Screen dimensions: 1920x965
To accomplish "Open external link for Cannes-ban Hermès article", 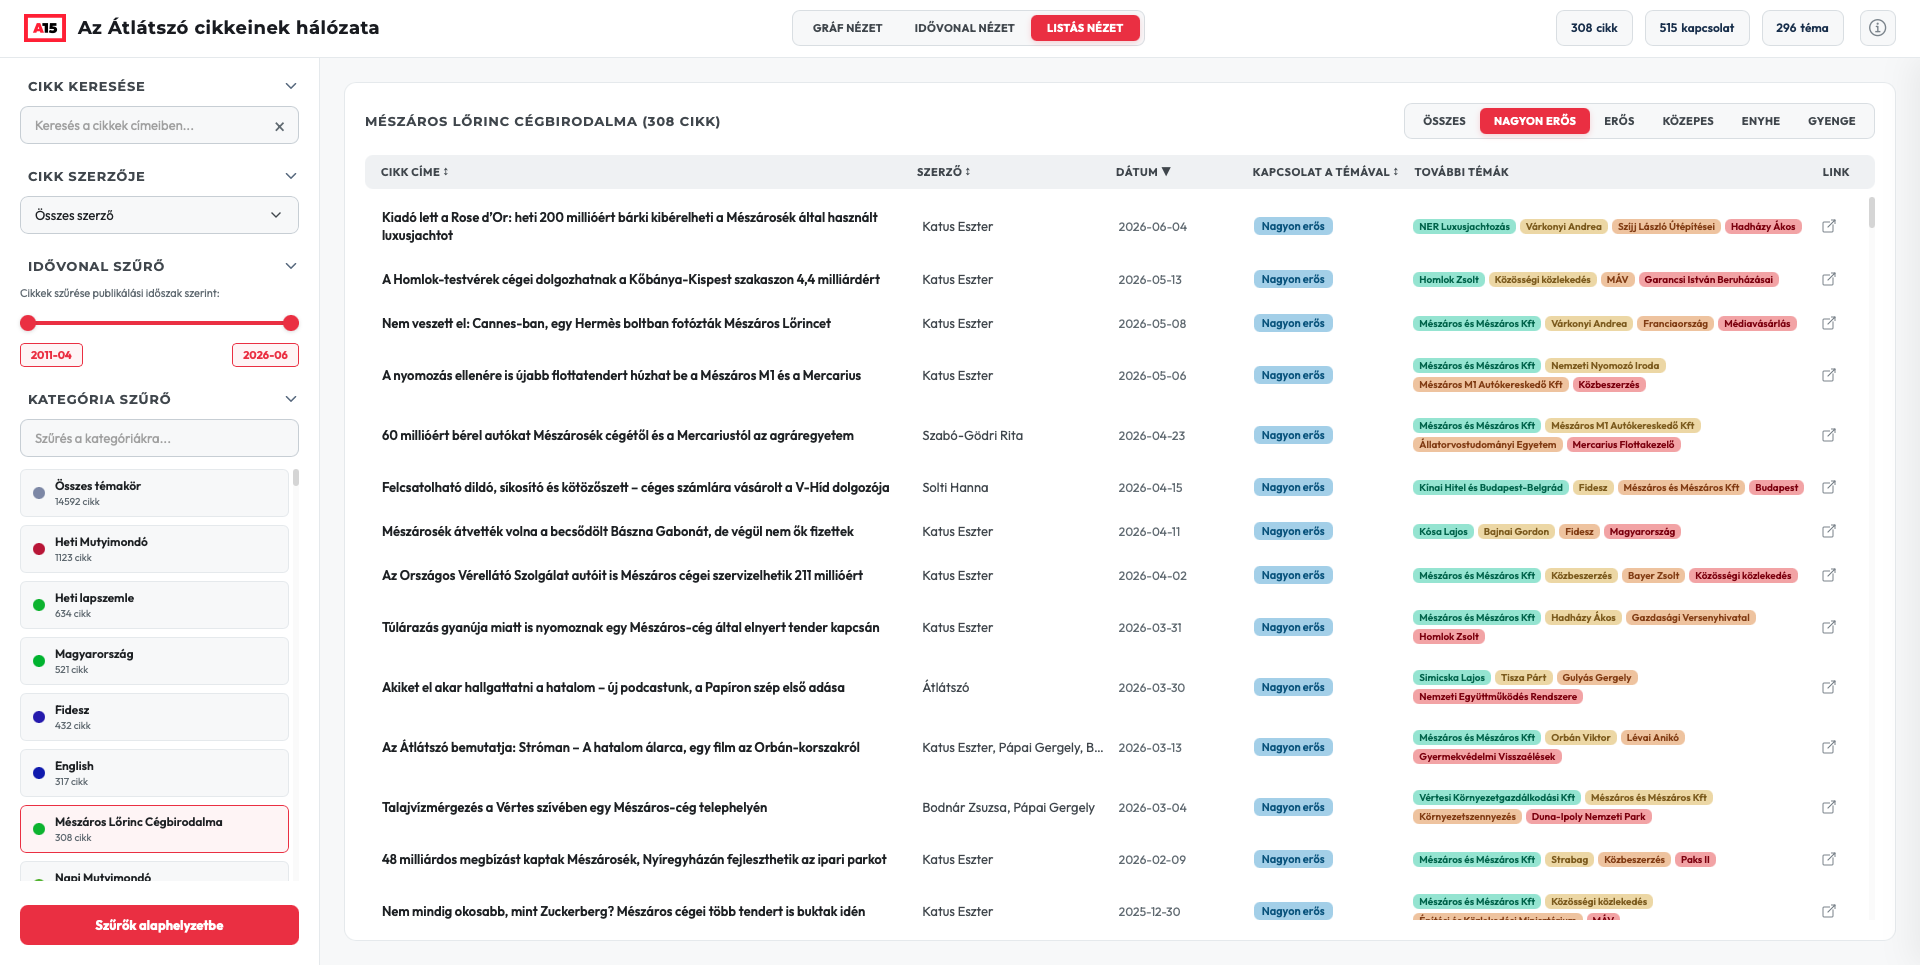I will (x=1829, y=323).
